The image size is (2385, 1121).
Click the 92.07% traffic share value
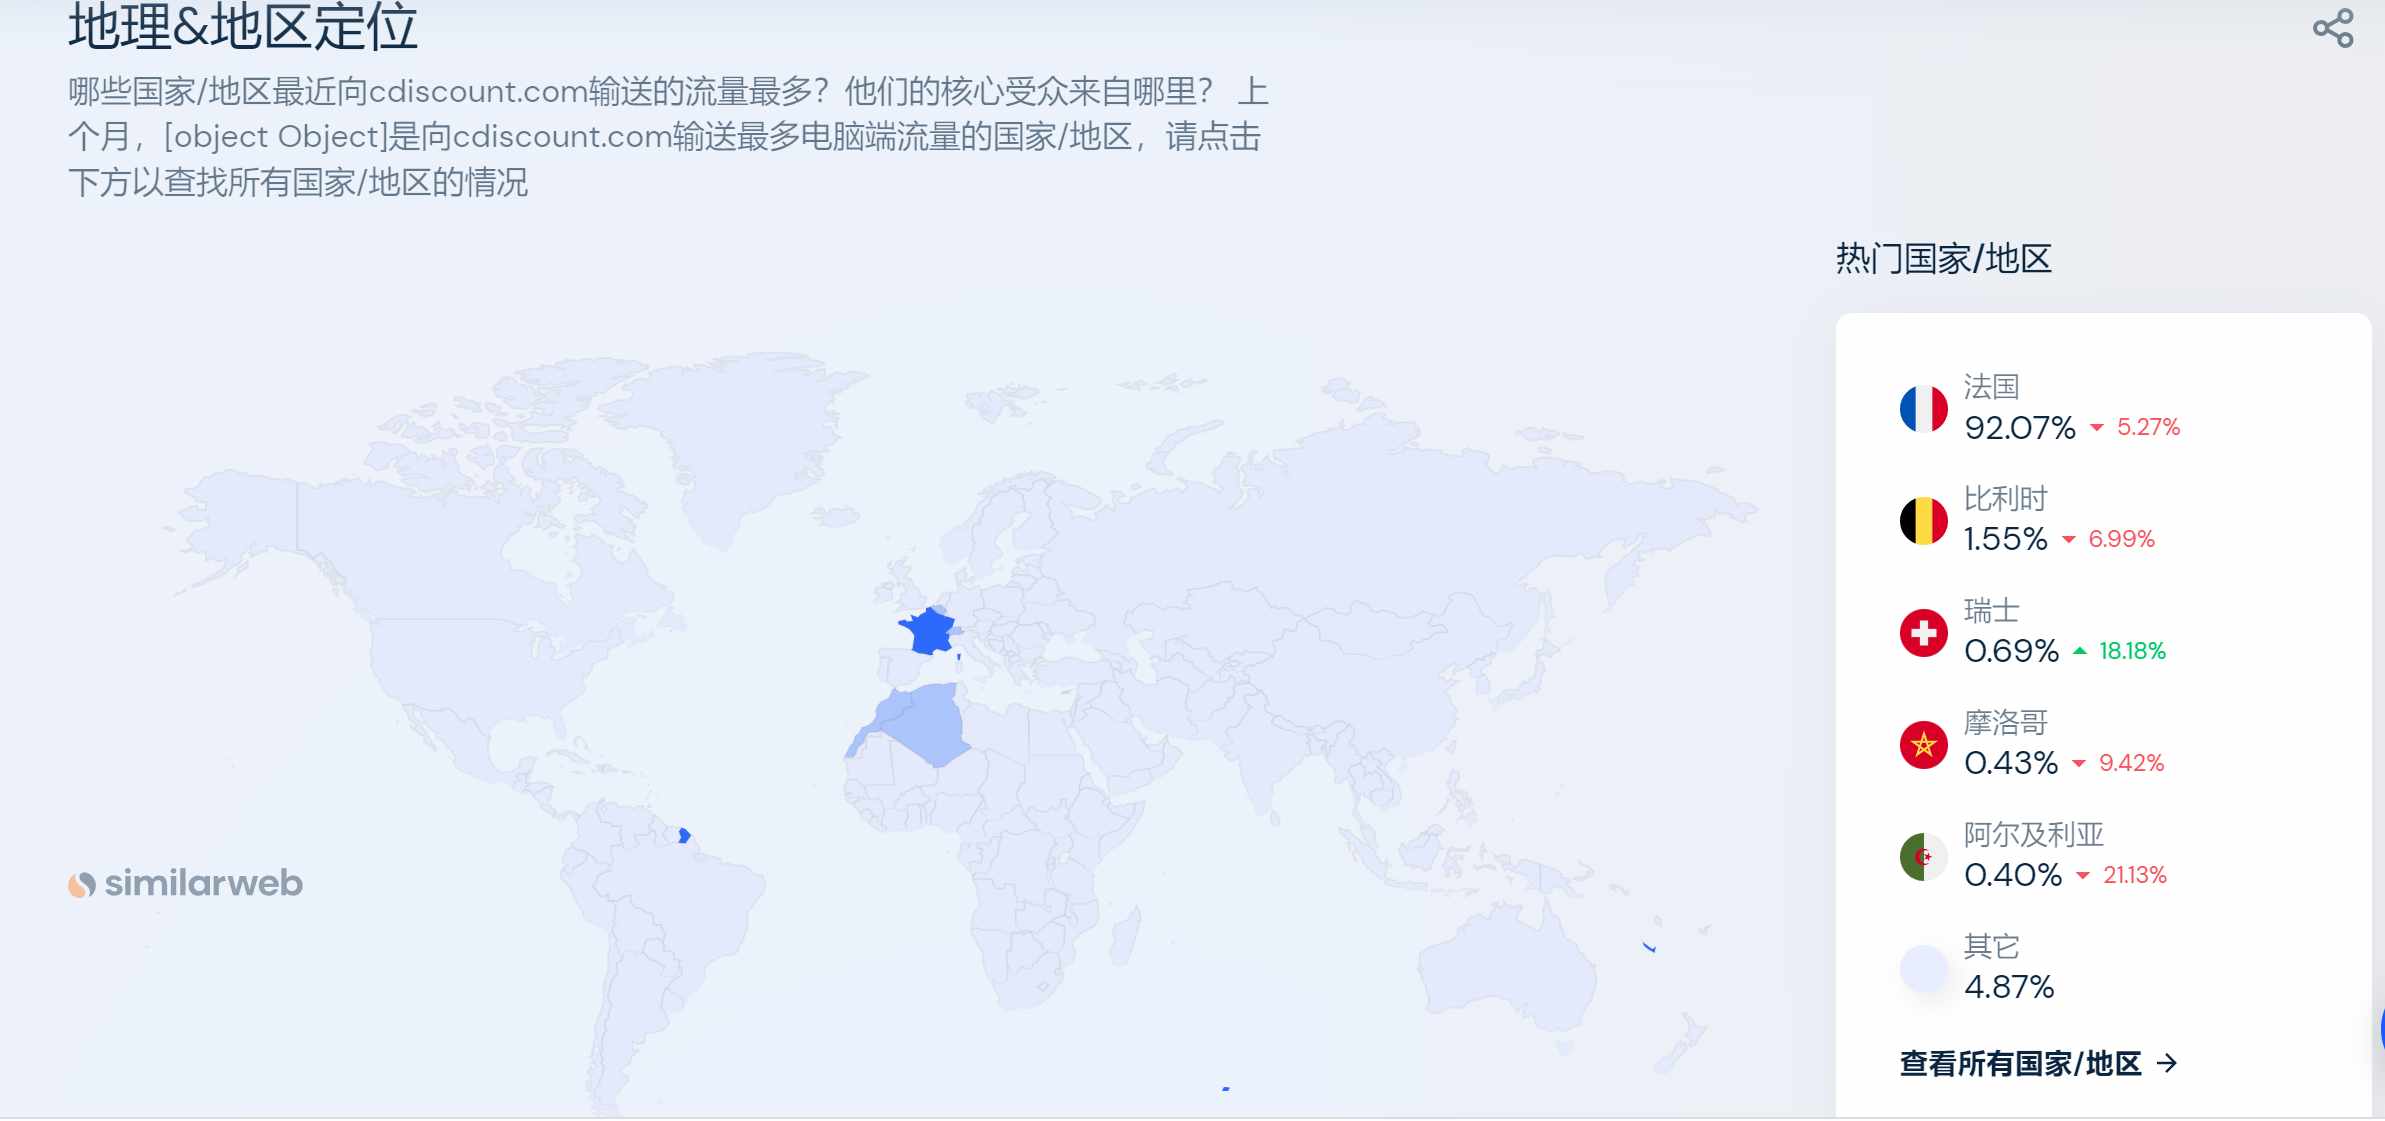2020,428
